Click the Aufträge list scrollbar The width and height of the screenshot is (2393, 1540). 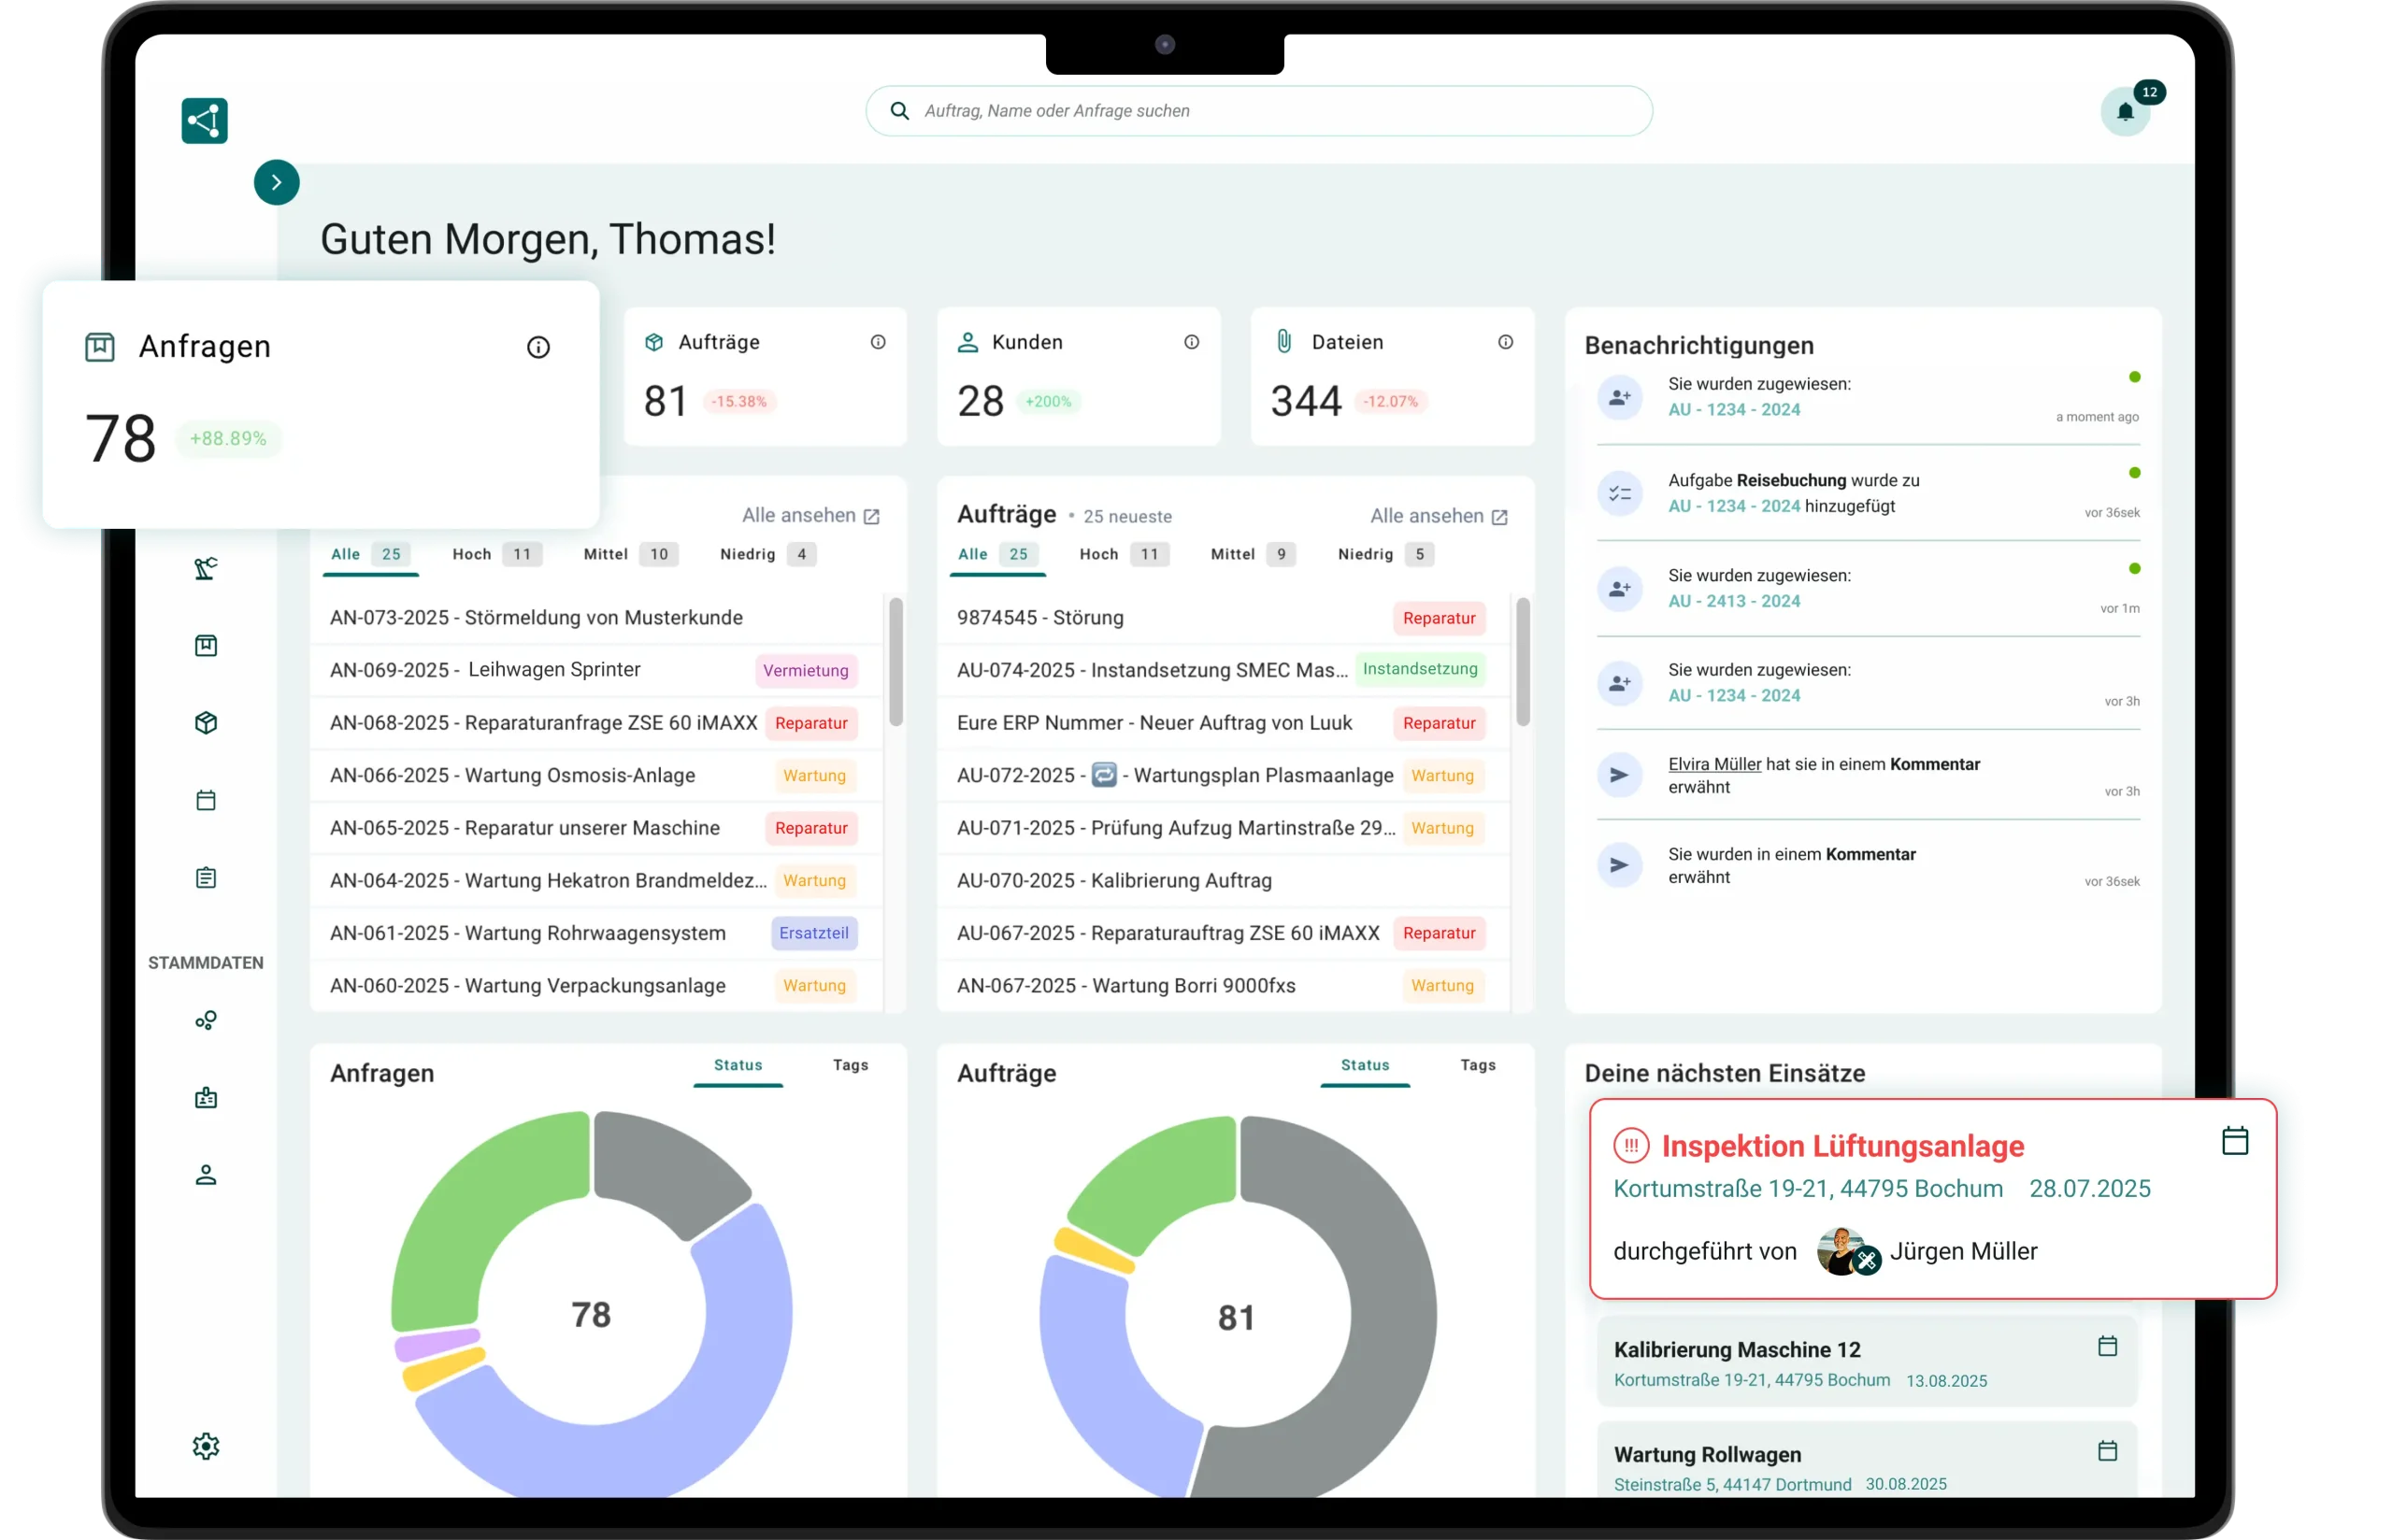click(1523, 661)
